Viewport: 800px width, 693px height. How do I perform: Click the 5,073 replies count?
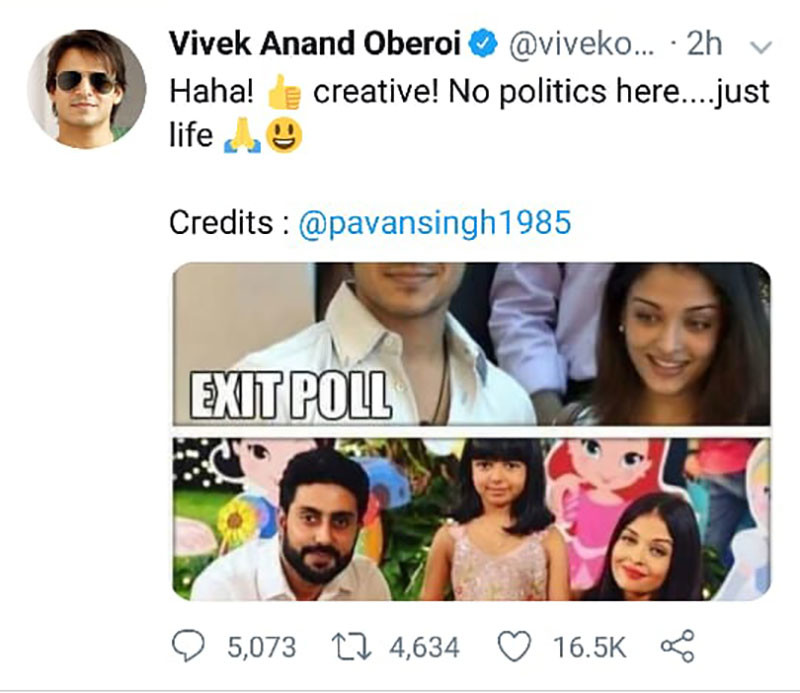coord(261,648)
